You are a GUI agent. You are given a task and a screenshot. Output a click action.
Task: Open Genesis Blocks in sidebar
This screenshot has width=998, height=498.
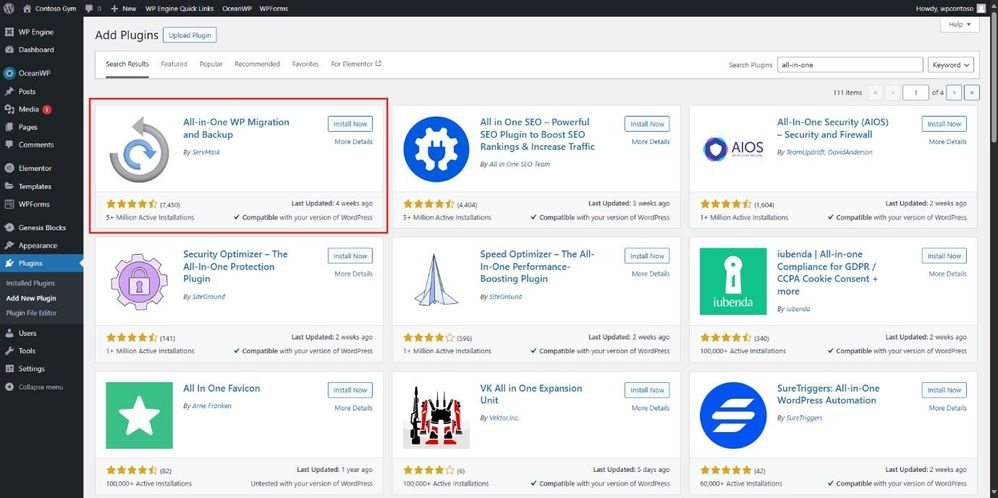pyautogui.click(x=41, y=228)
